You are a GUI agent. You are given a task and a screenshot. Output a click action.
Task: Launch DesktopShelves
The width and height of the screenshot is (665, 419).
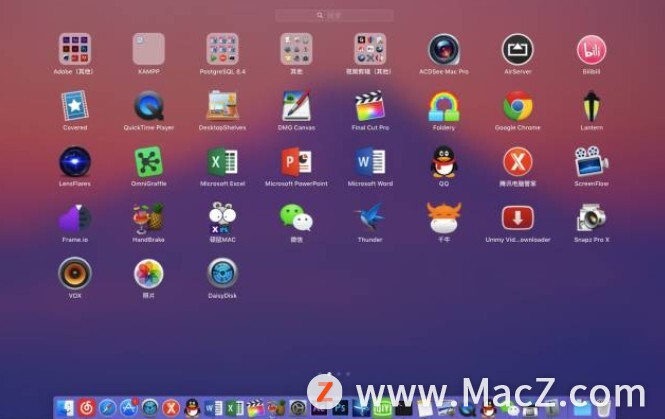222,106
